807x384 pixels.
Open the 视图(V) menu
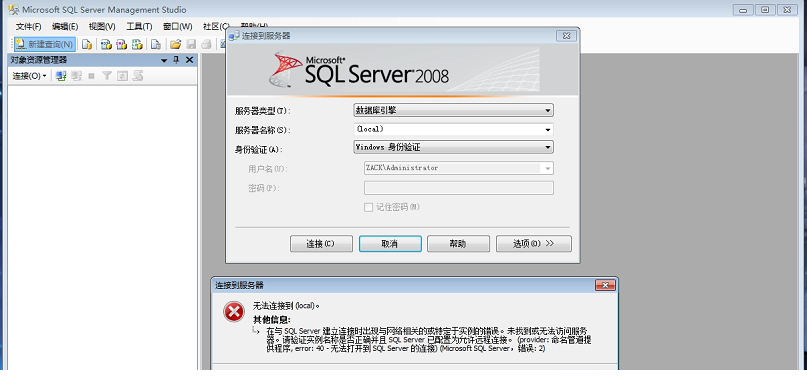pyautogui.click(x=102, y=26)
